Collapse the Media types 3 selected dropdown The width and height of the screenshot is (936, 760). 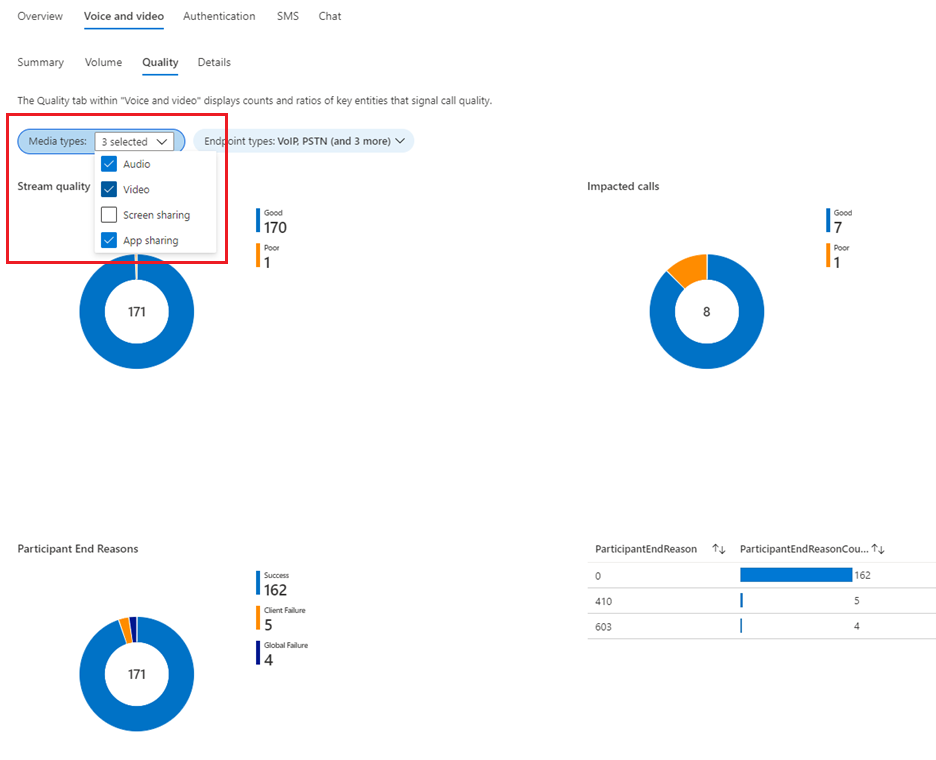[x=134, y=141]
